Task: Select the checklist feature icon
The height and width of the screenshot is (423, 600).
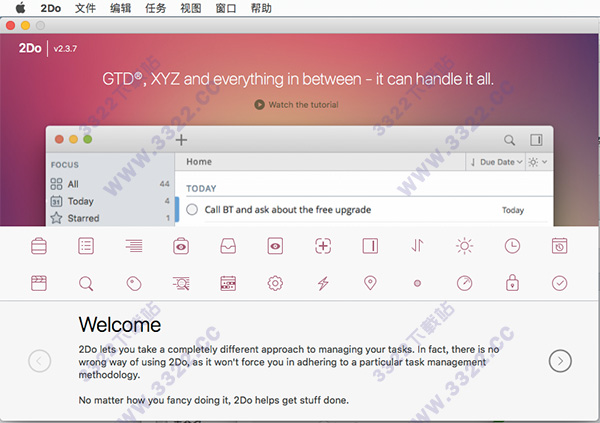Action: [x=86, y=246]
